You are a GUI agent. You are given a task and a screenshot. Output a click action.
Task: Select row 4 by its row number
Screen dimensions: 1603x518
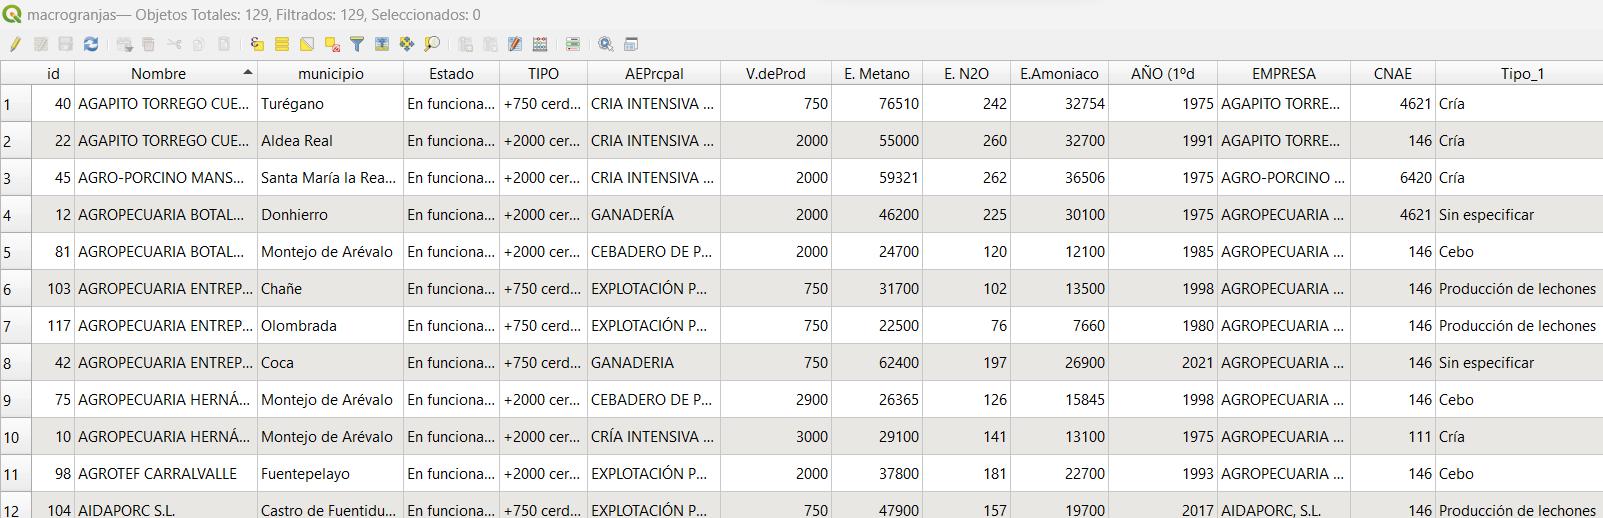[16, 215]
